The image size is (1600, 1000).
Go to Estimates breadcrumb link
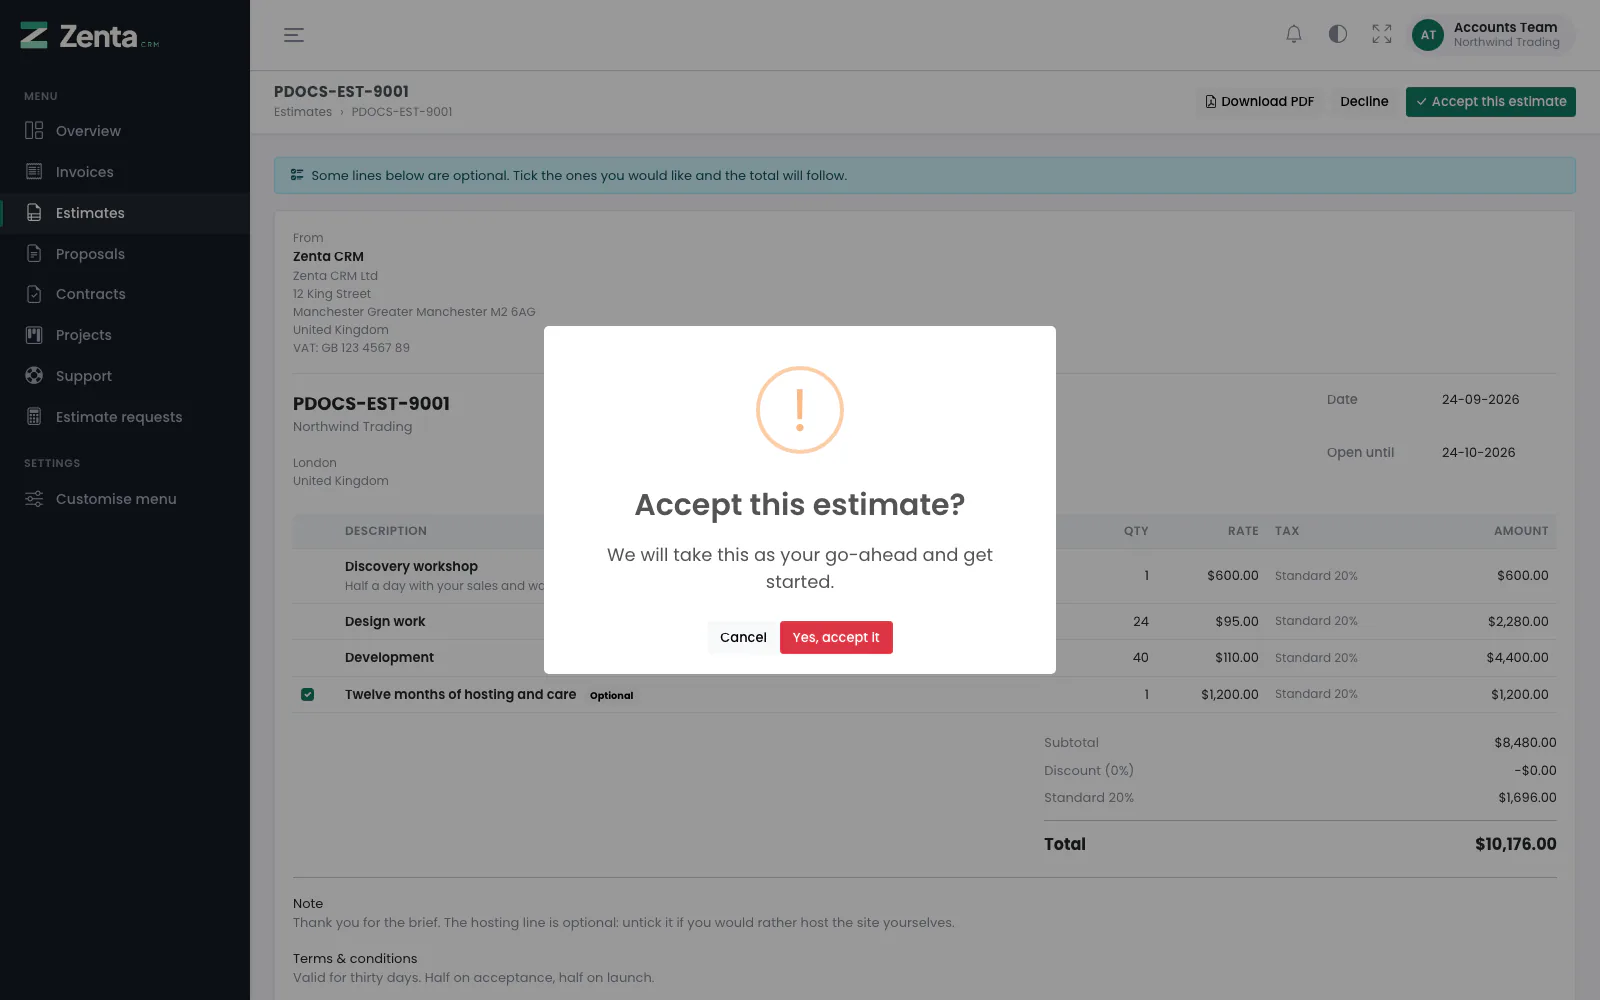click(x=303, y=112)
